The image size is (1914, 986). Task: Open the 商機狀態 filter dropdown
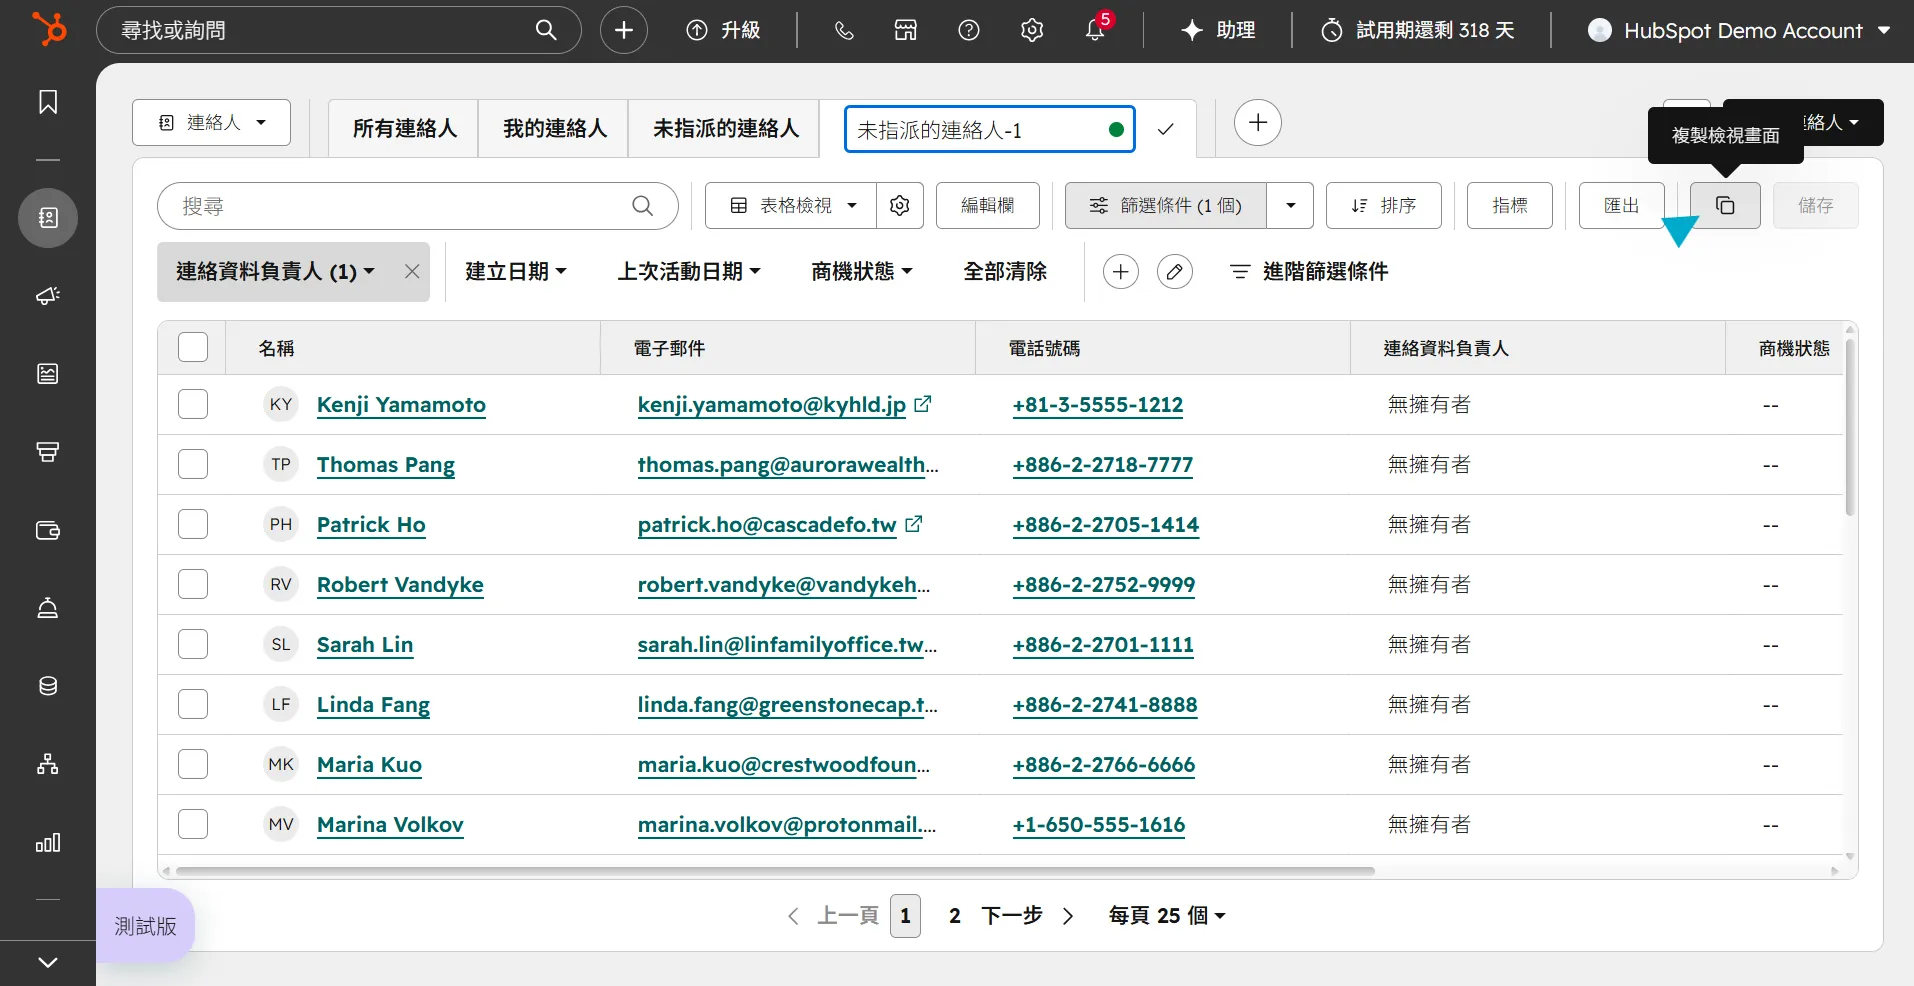click(862, 271)
